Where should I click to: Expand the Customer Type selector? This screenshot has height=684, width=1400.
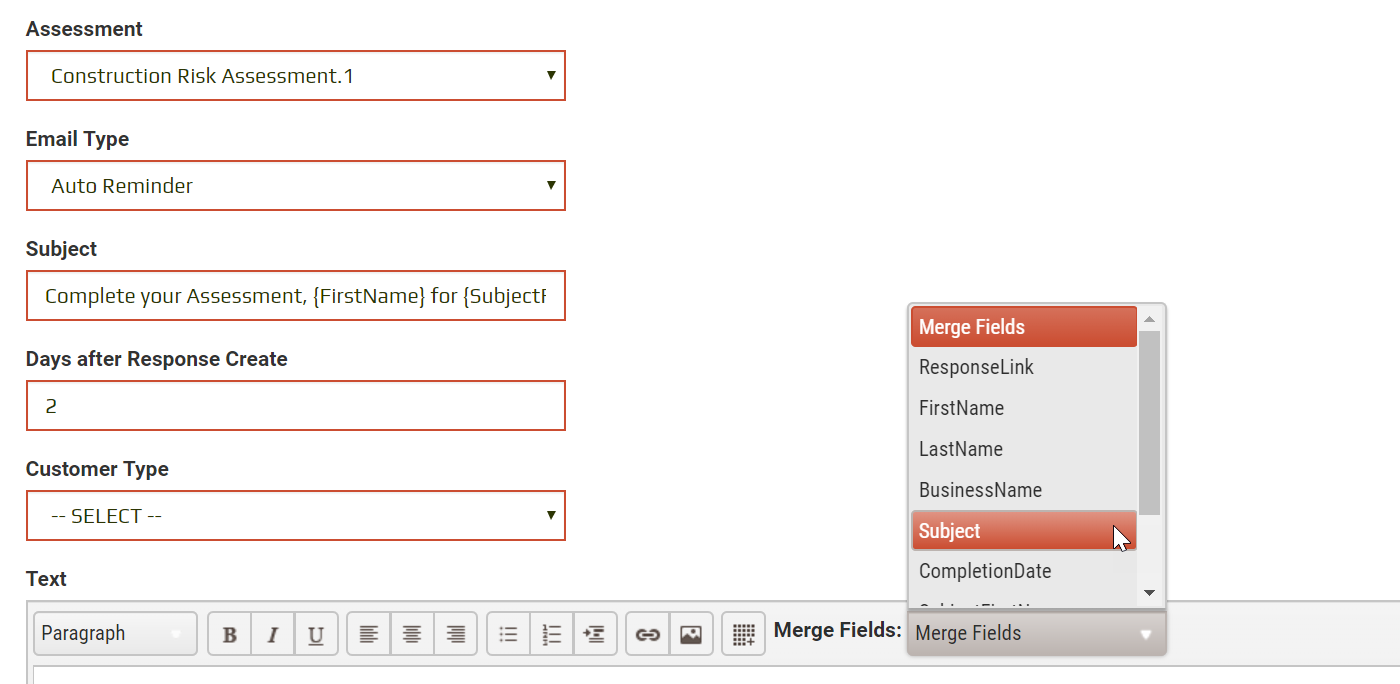click(x=296, y=516)
